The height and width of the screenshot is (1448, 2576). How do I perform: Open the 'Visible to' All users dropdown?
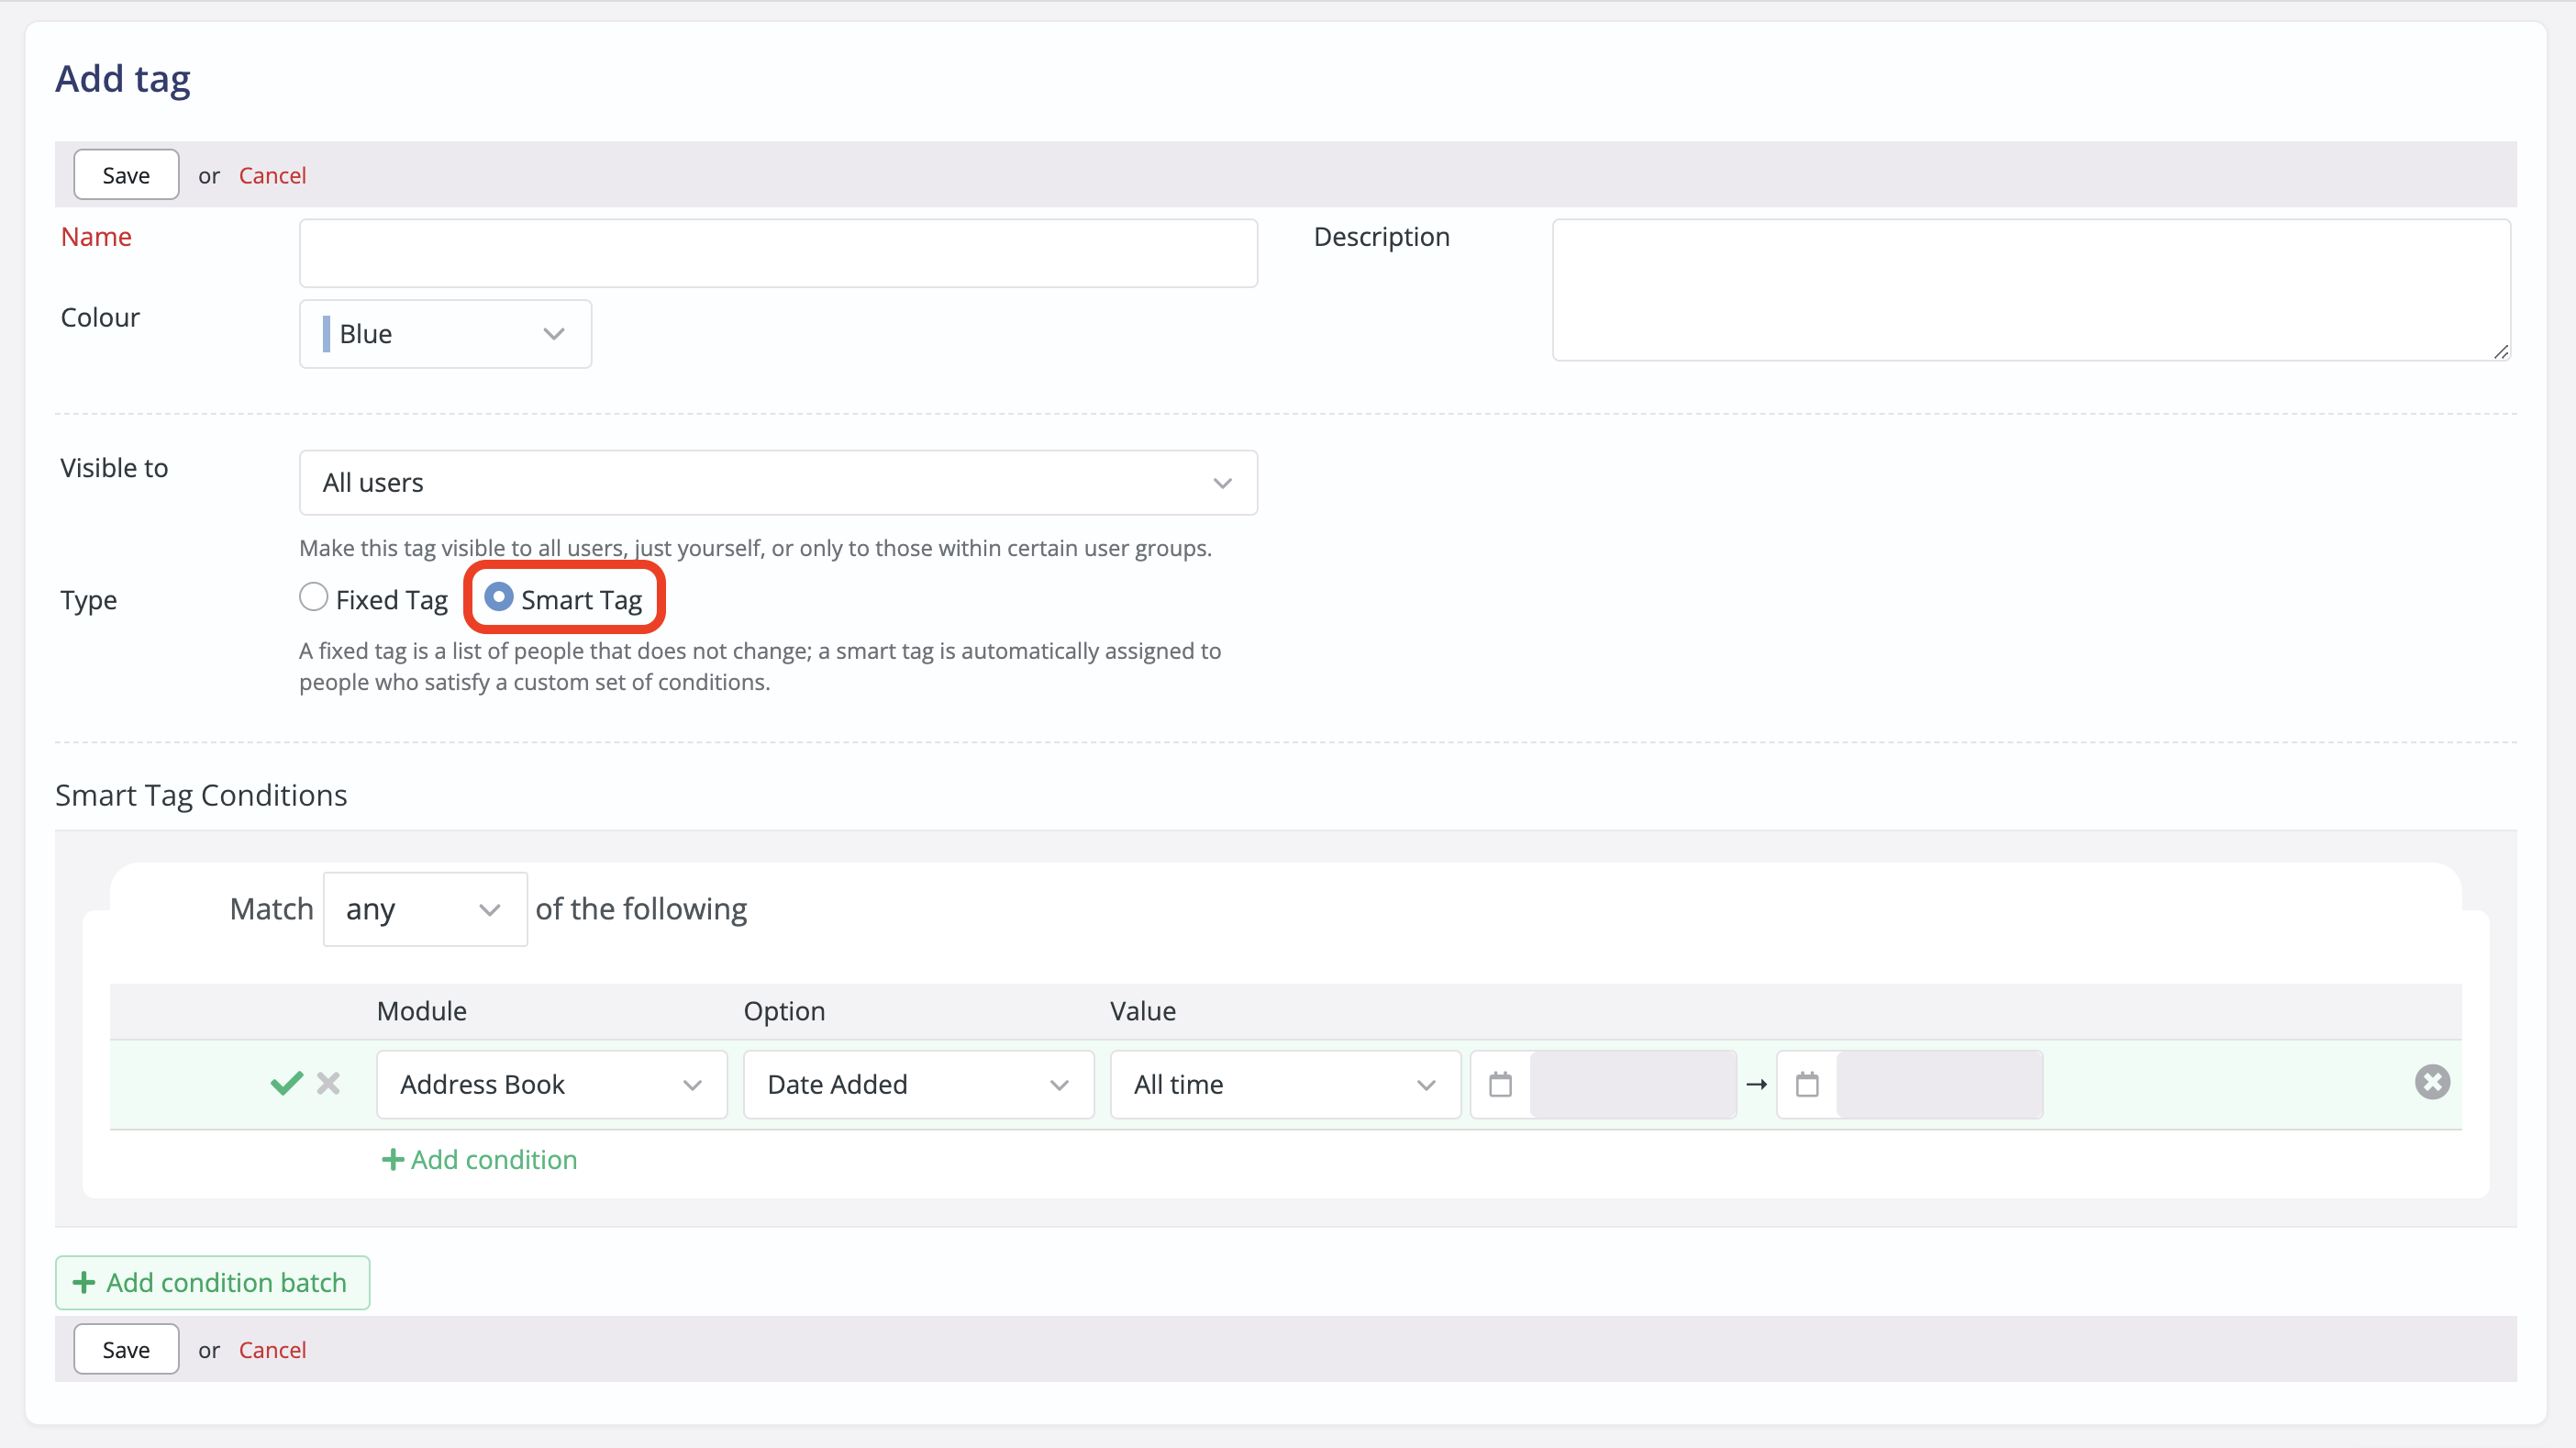pyautogui.click(x=777, y=482)
